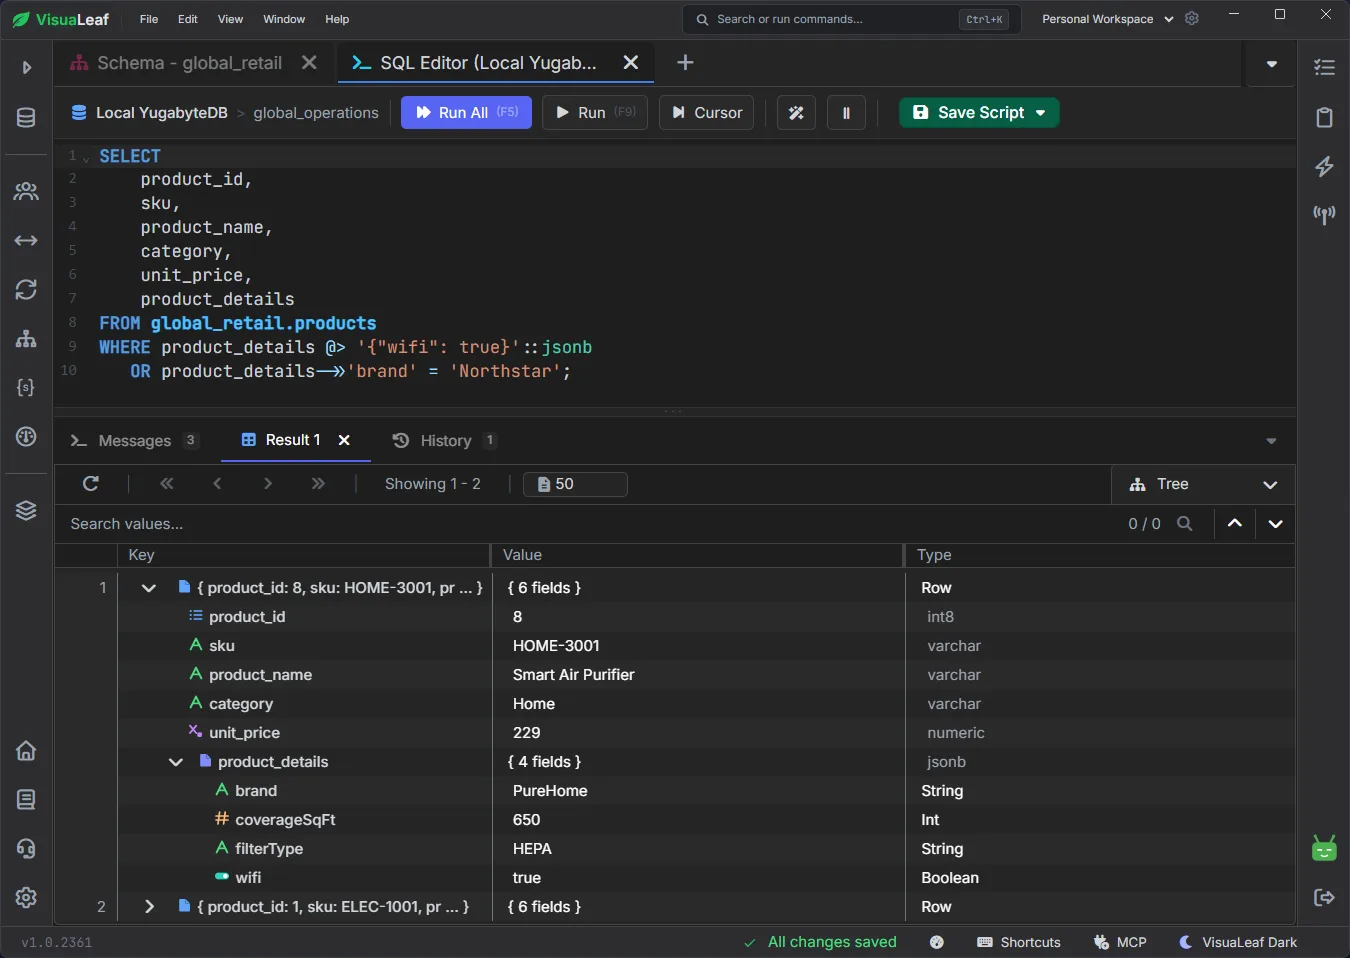
Task: Open MCP from the status bar
Action: click(x=1120, y=942)
